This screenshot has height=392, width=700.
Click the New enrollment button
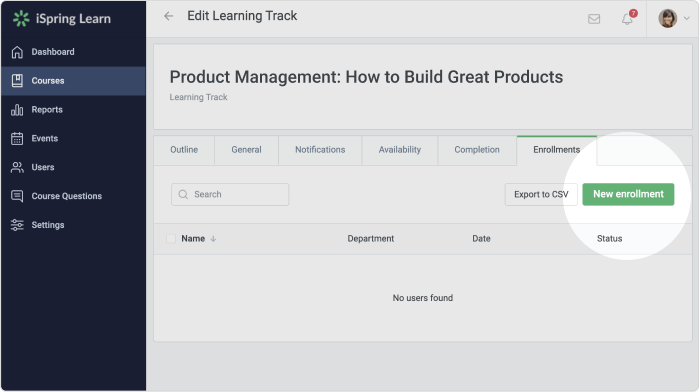(x=628, y=194)
